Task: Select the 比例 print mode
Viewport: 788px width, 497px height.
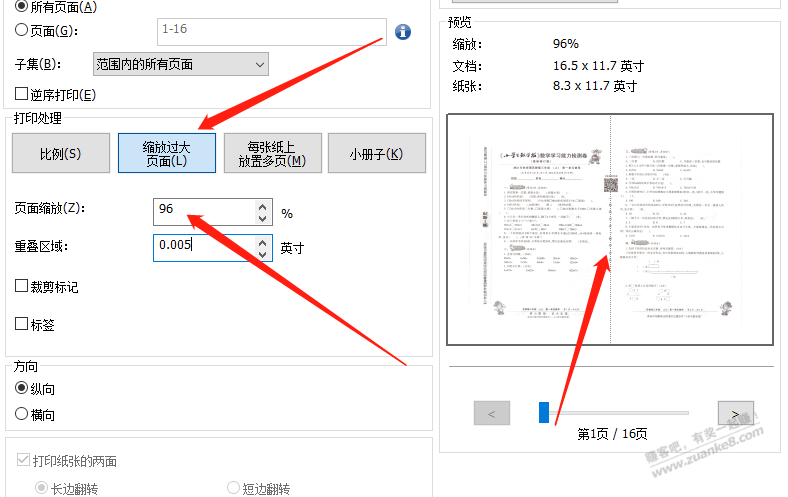Action: (x=60, y=154)
